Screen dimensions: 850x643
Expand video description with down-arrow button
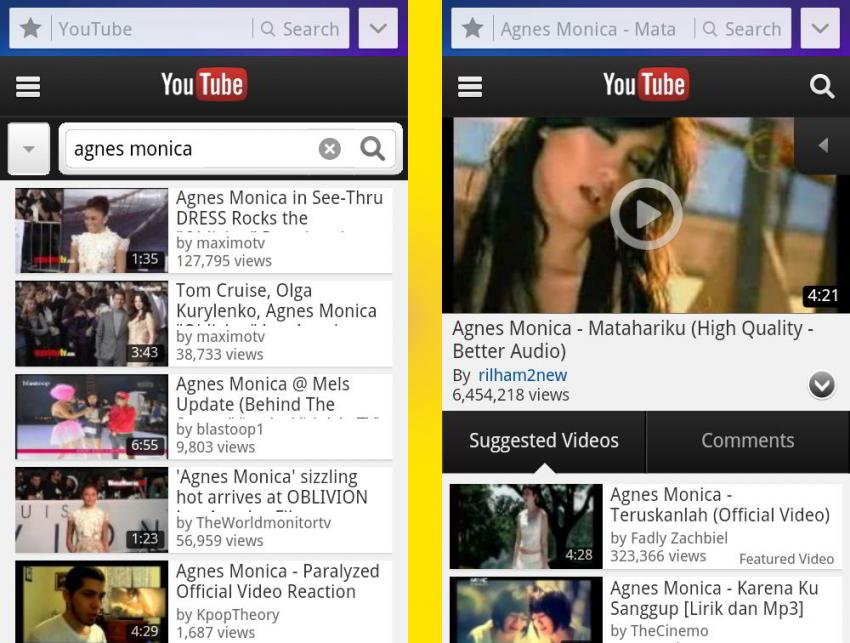[x=822, y=385]
